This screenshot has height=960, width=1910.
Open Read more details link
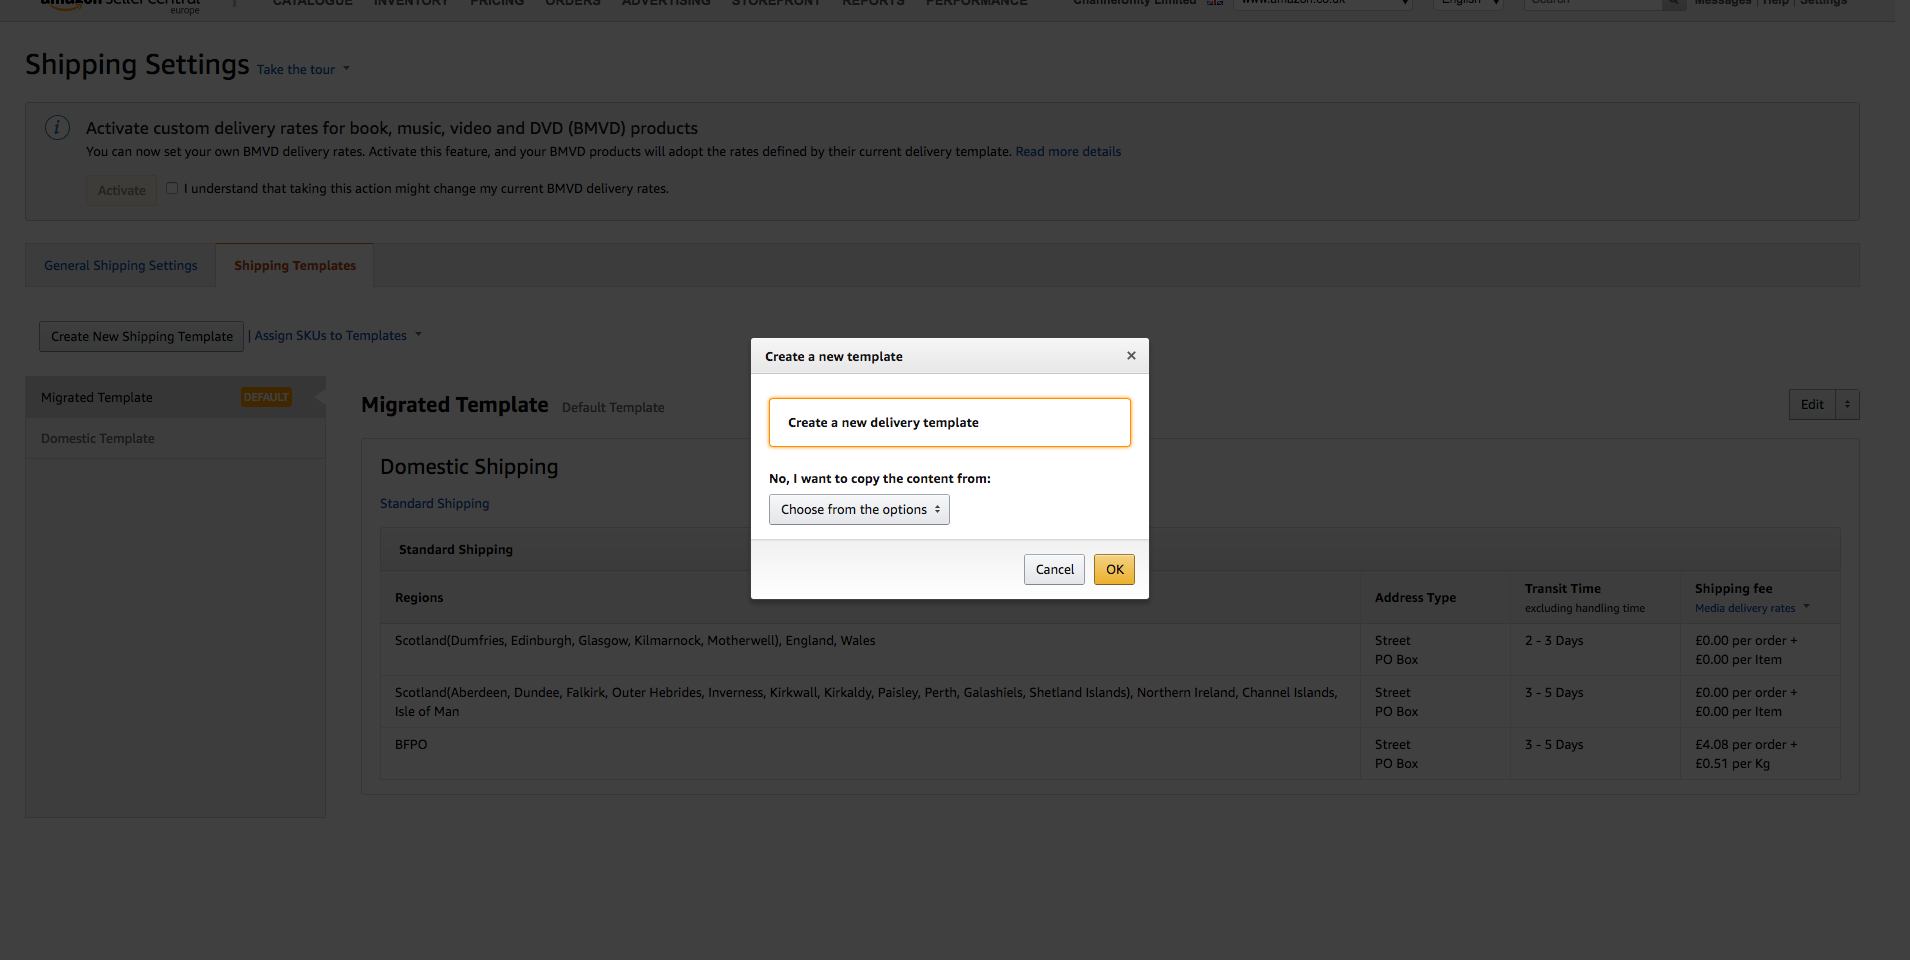[x=1068, y=152]
